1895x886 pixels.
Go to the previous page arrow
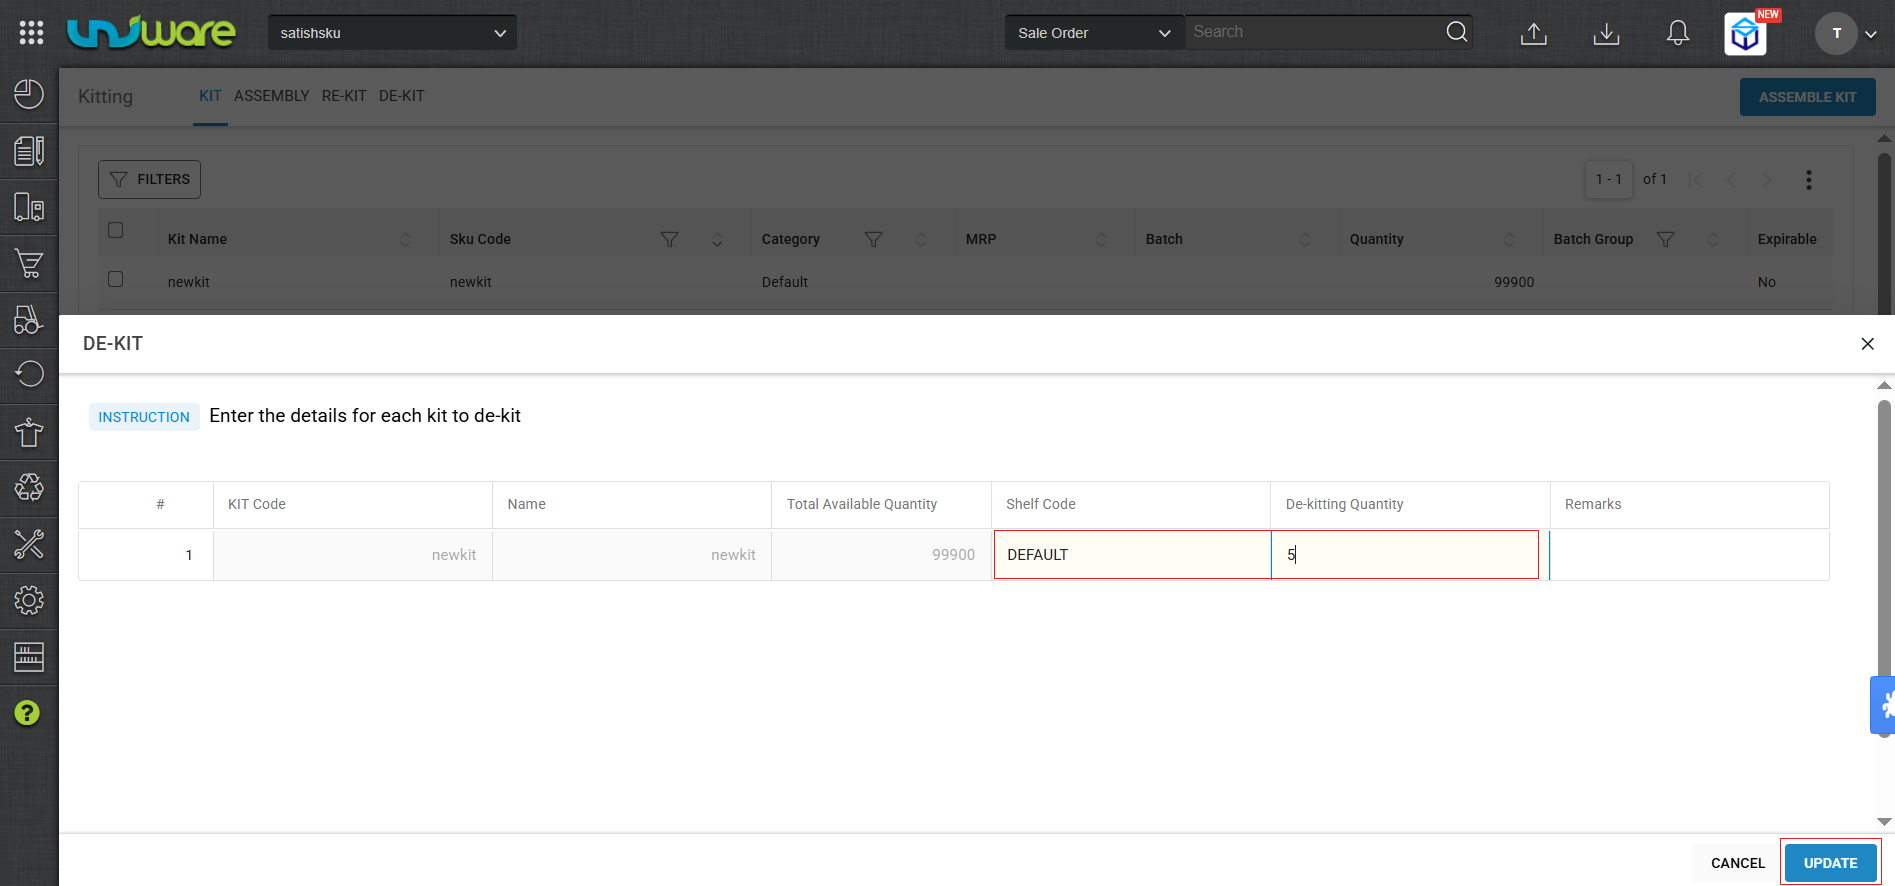point(1731,180)
